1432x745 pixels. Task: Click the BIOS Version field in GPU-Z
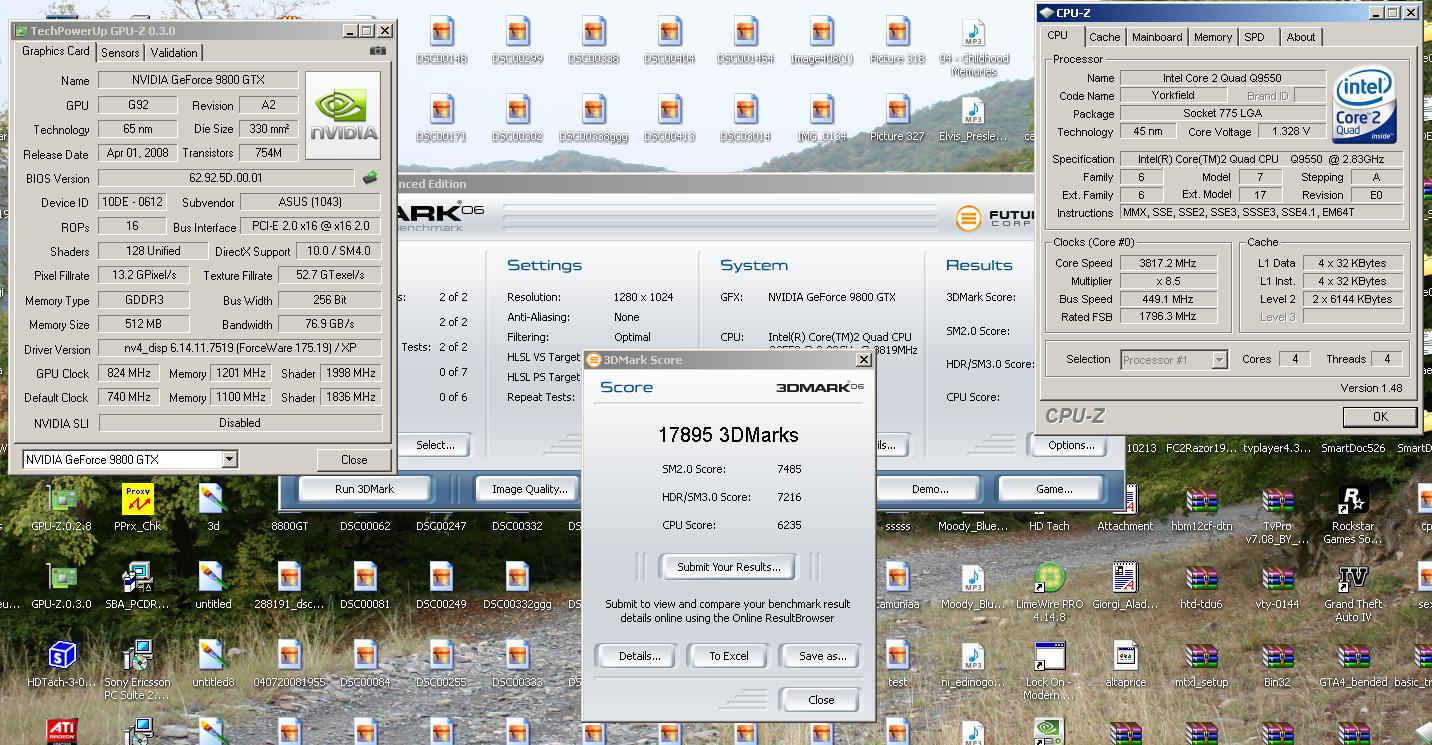[226, 178]
